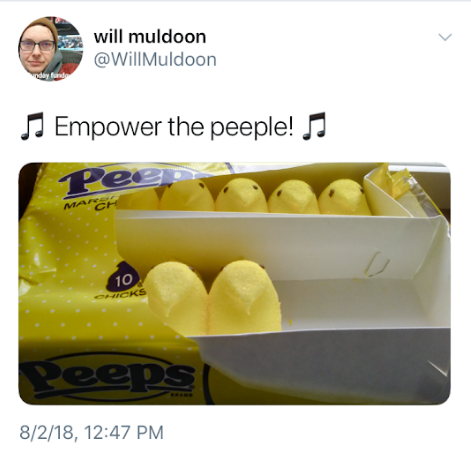Click the word peeple! in the tweet
Screen dimensions: 471x458
tap(252, 127)
